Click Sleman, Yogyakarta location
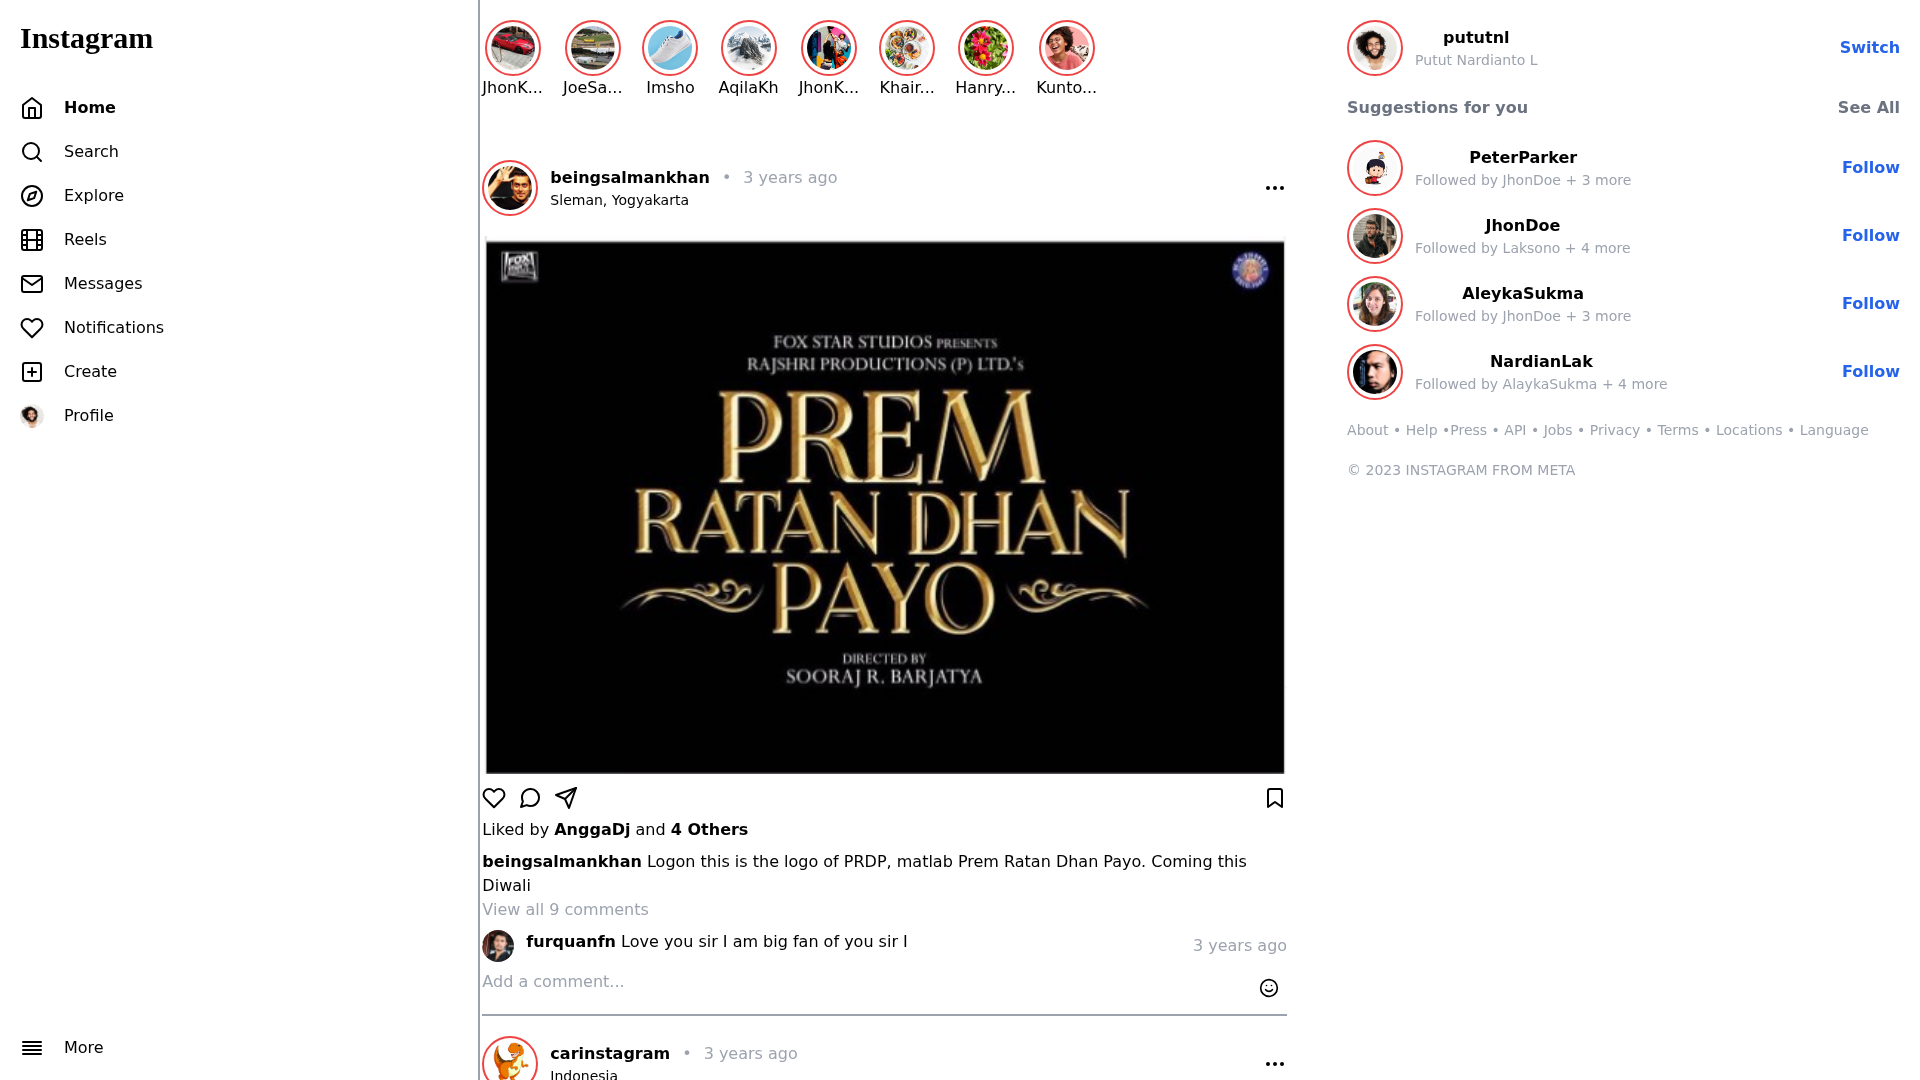This screenshot has height=1080, width=1920. (x=619, y=200)
